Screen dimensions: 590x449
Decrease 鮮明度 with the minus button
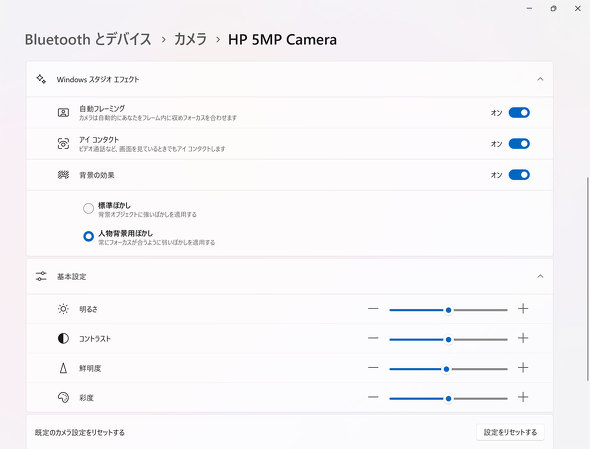[x=373, y=367]
